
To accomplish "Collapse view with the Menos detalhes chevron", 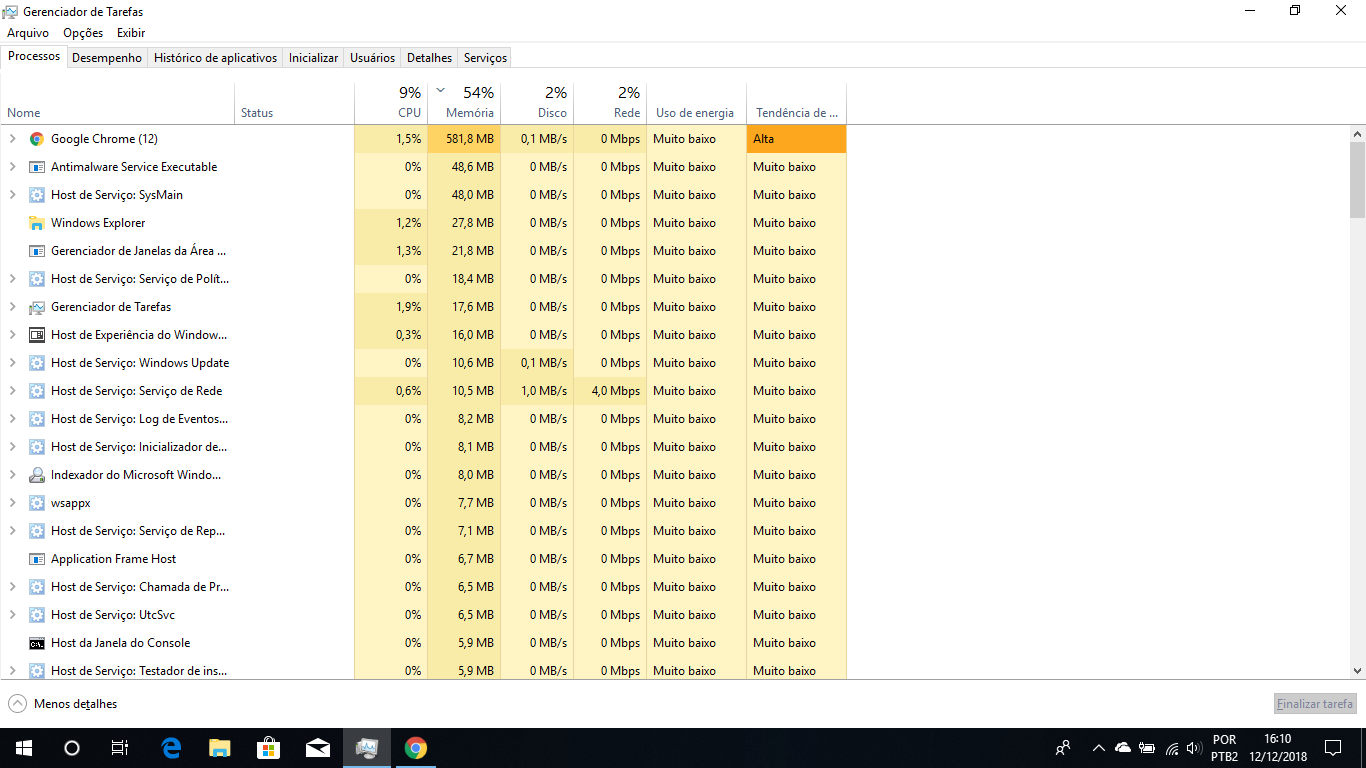I will point(17,704).
